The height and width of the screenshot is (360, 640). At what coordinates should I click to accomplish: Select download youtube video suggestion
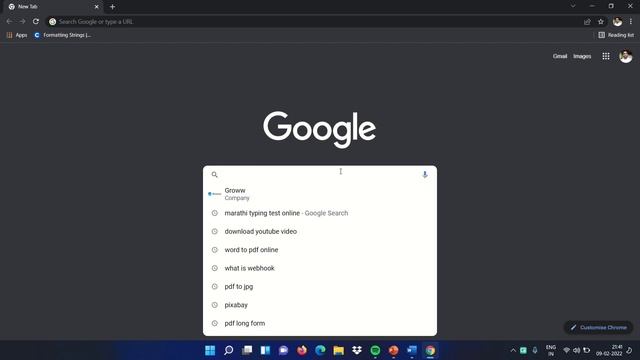[x=320, y=231]
